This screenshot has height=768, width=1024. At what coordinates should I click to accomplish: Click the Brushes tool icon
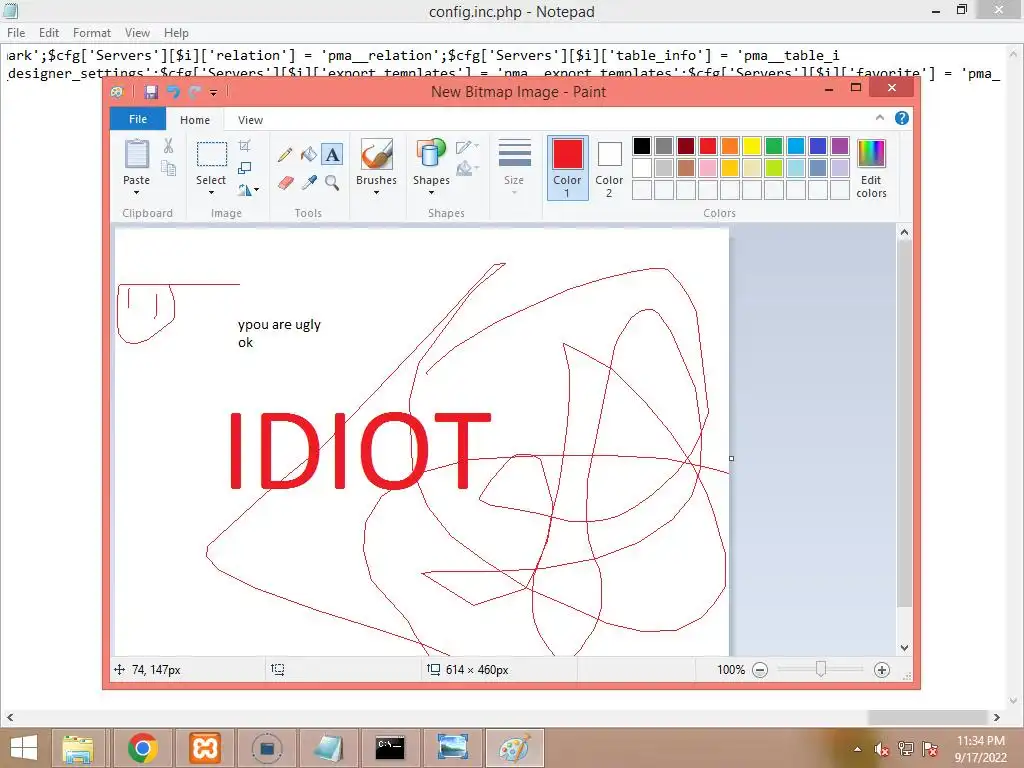[x=377, y=155]
